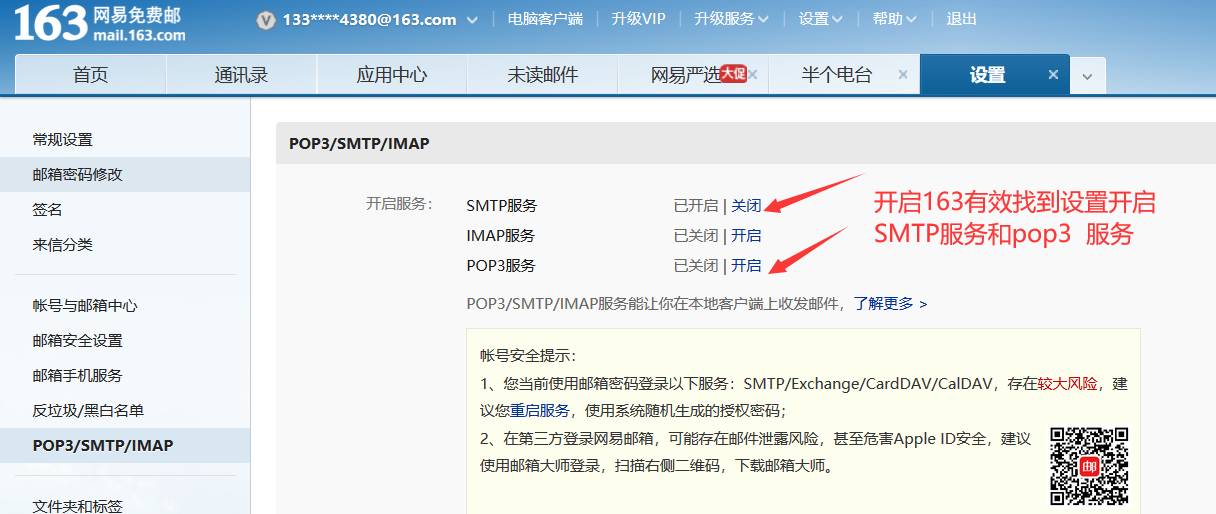Open 签名 settings in the sidebar
This screenshot has width=1216, height=514.
[x=47, y=209]
